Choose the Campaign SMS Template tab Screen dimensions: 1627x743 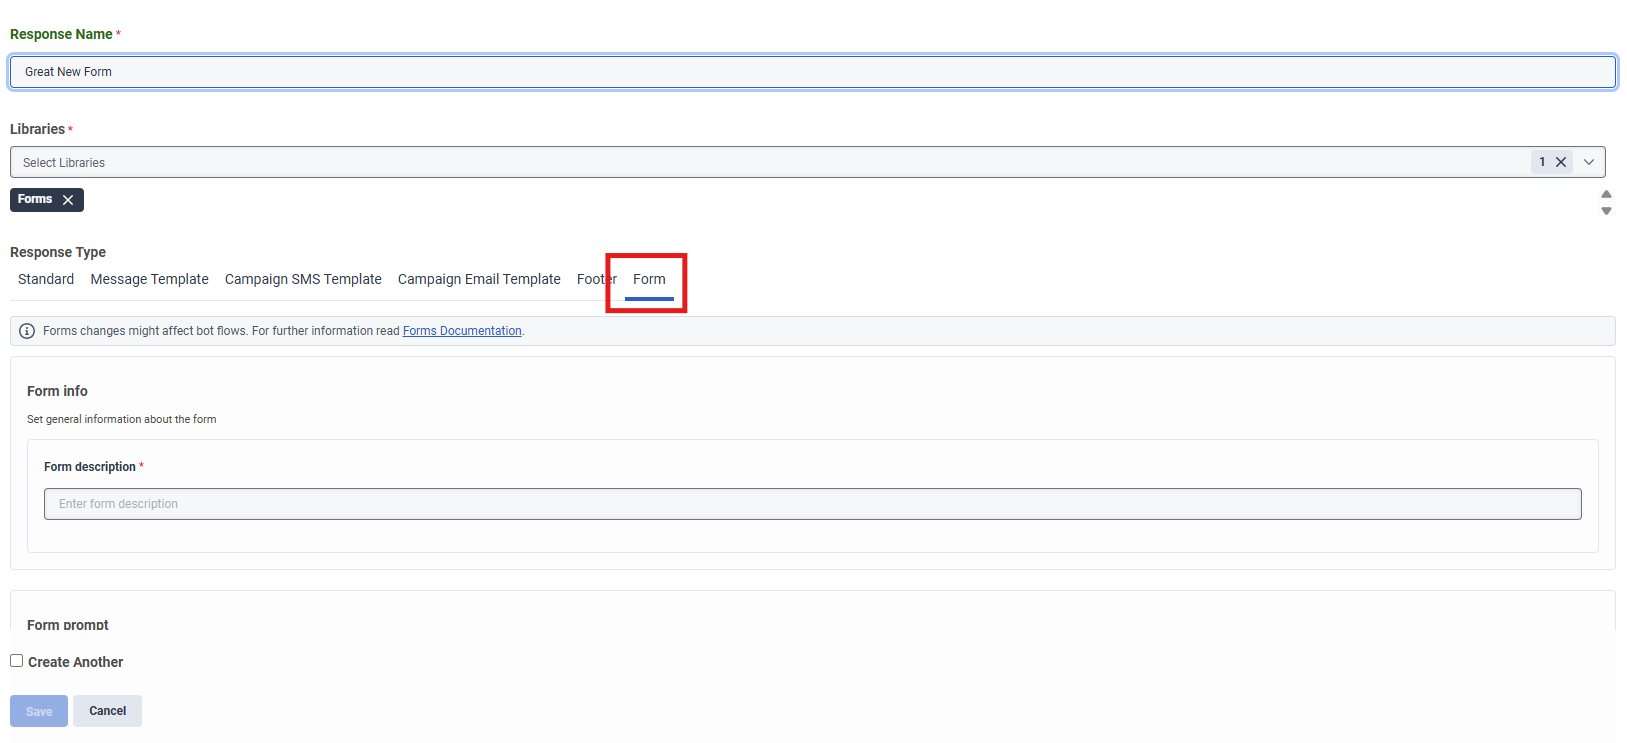(x=303, y=279)
